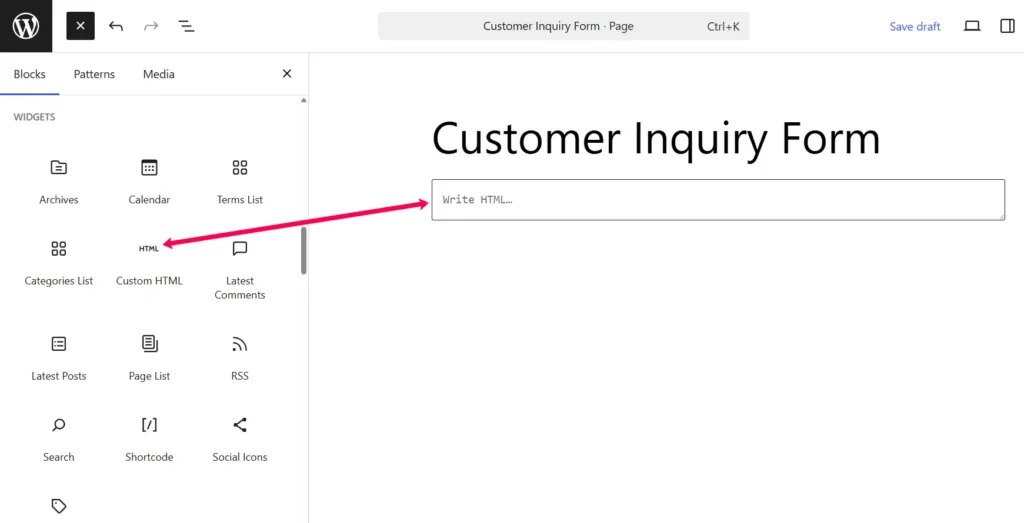Insert the RSS feed block
This screenshot has height=523, width=1024.
240,357
